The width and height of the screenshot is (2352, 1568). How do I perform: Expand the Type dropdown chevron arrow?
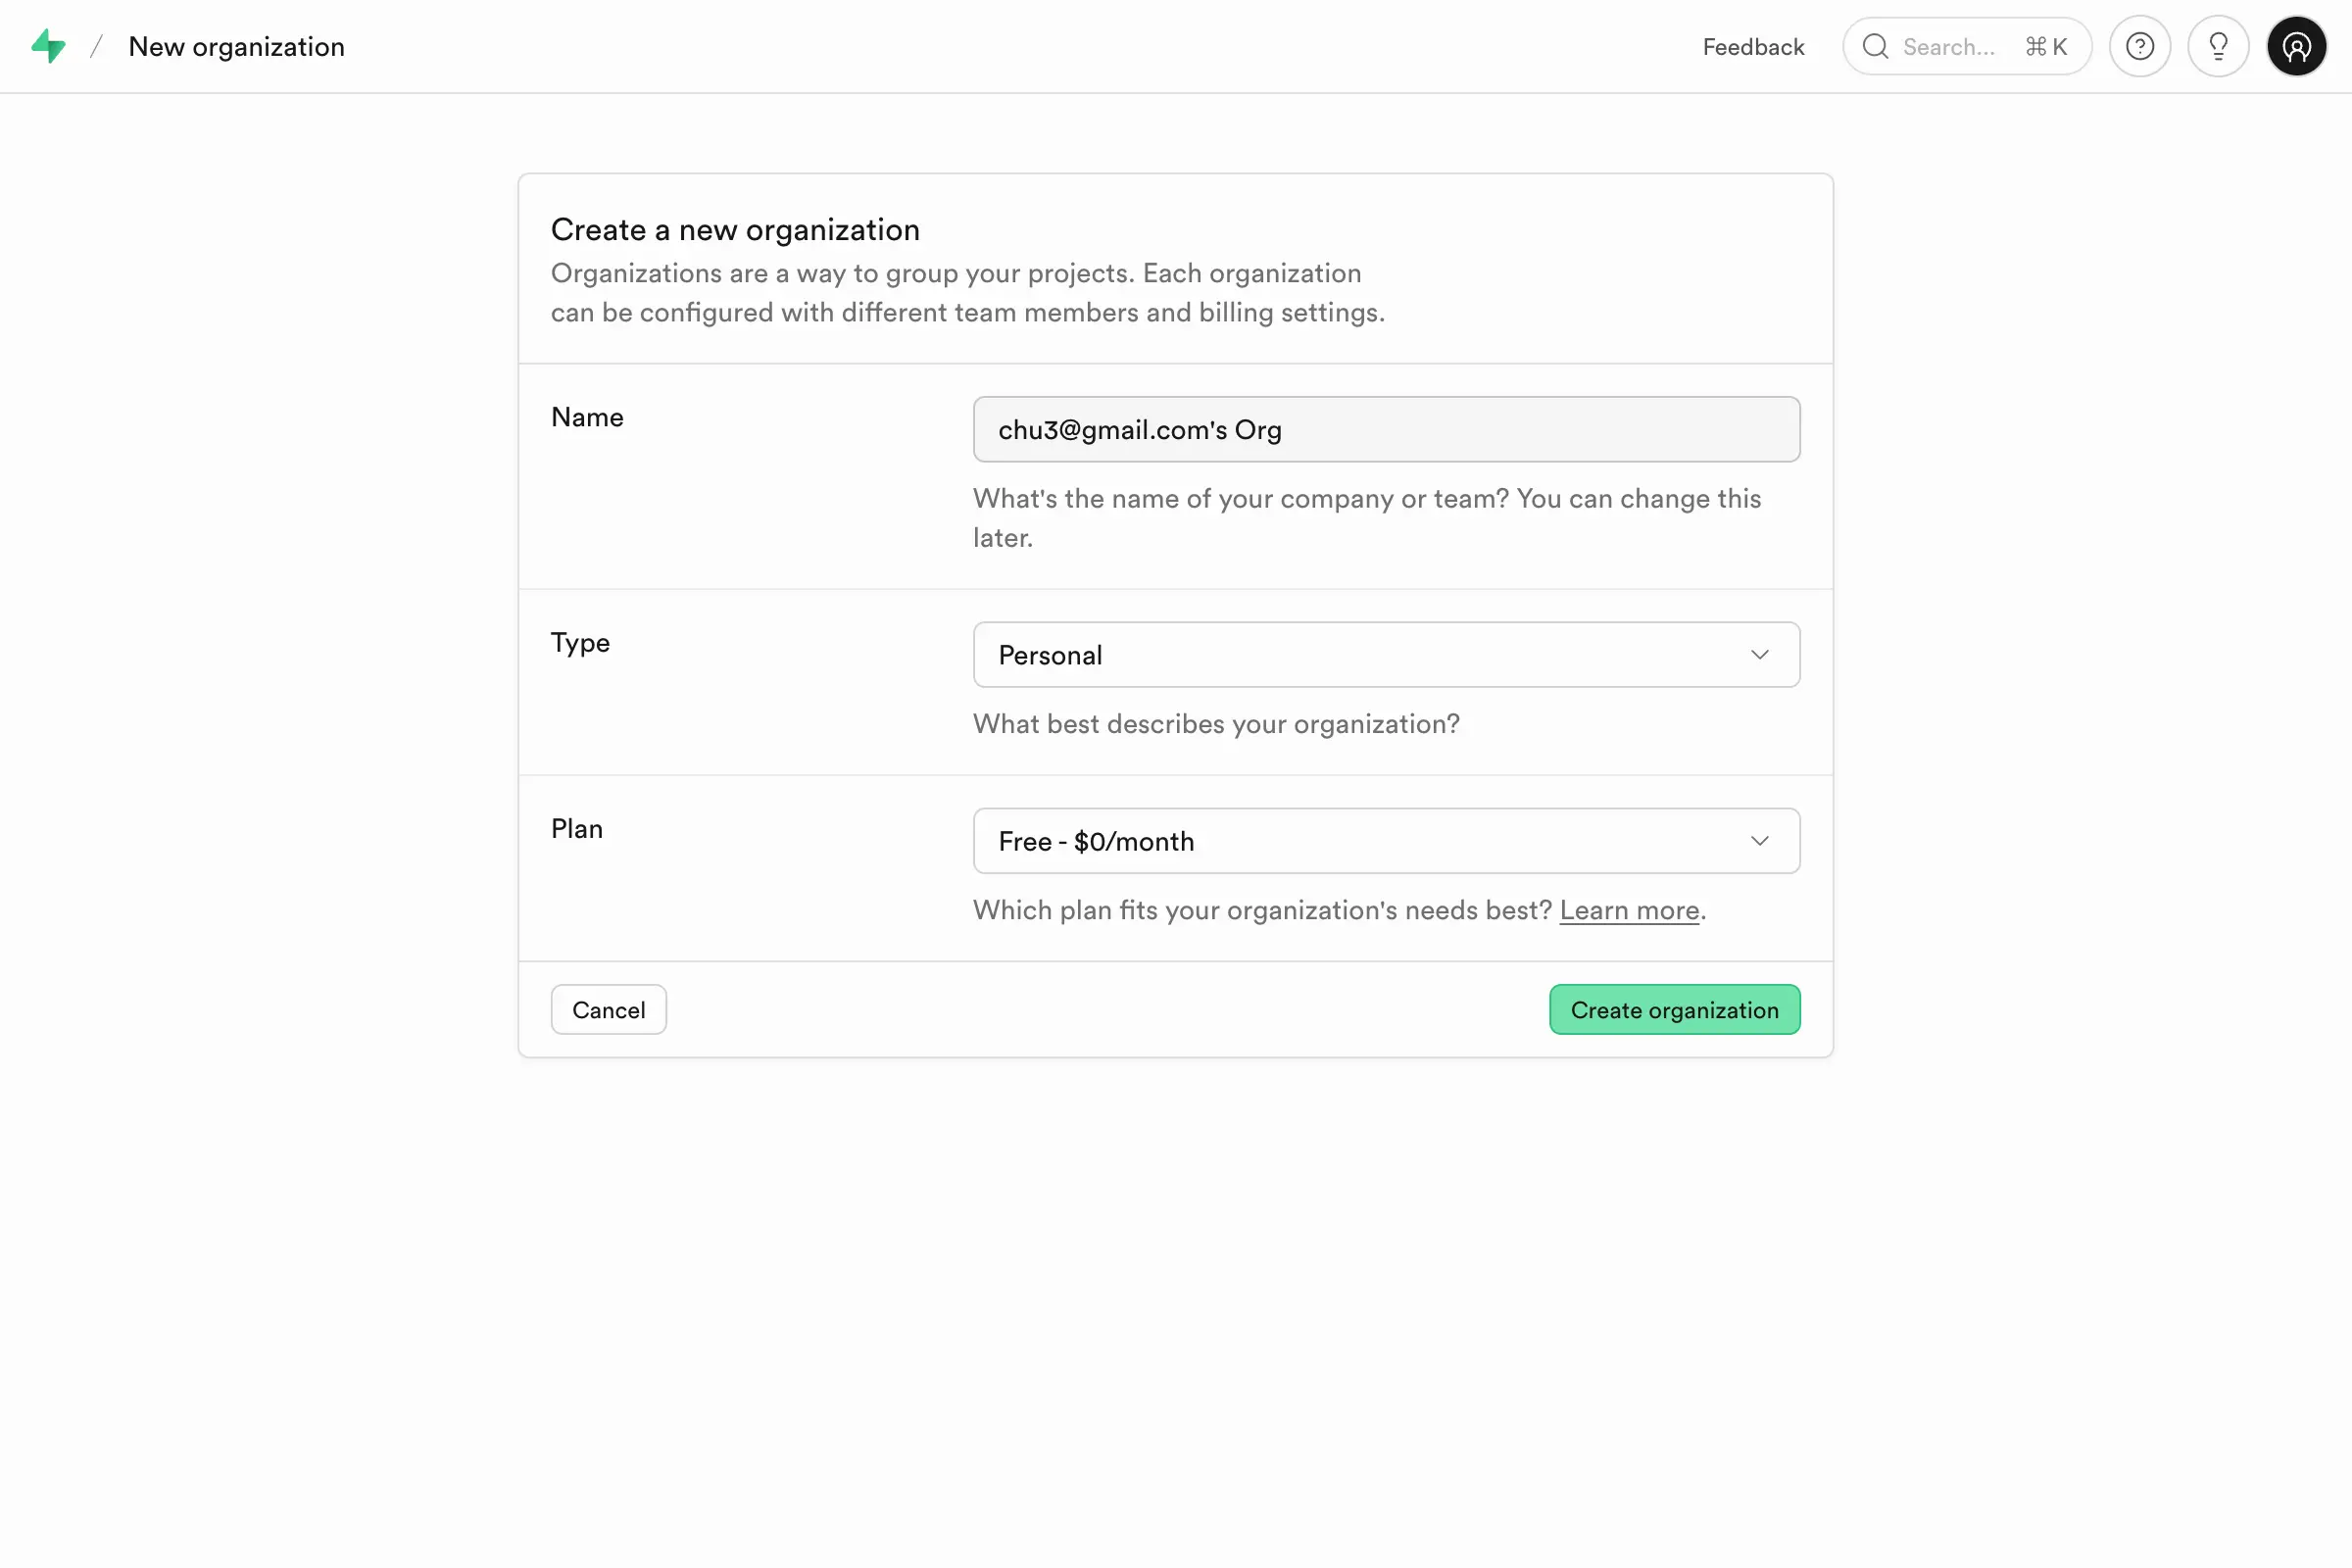point(1759,655)
